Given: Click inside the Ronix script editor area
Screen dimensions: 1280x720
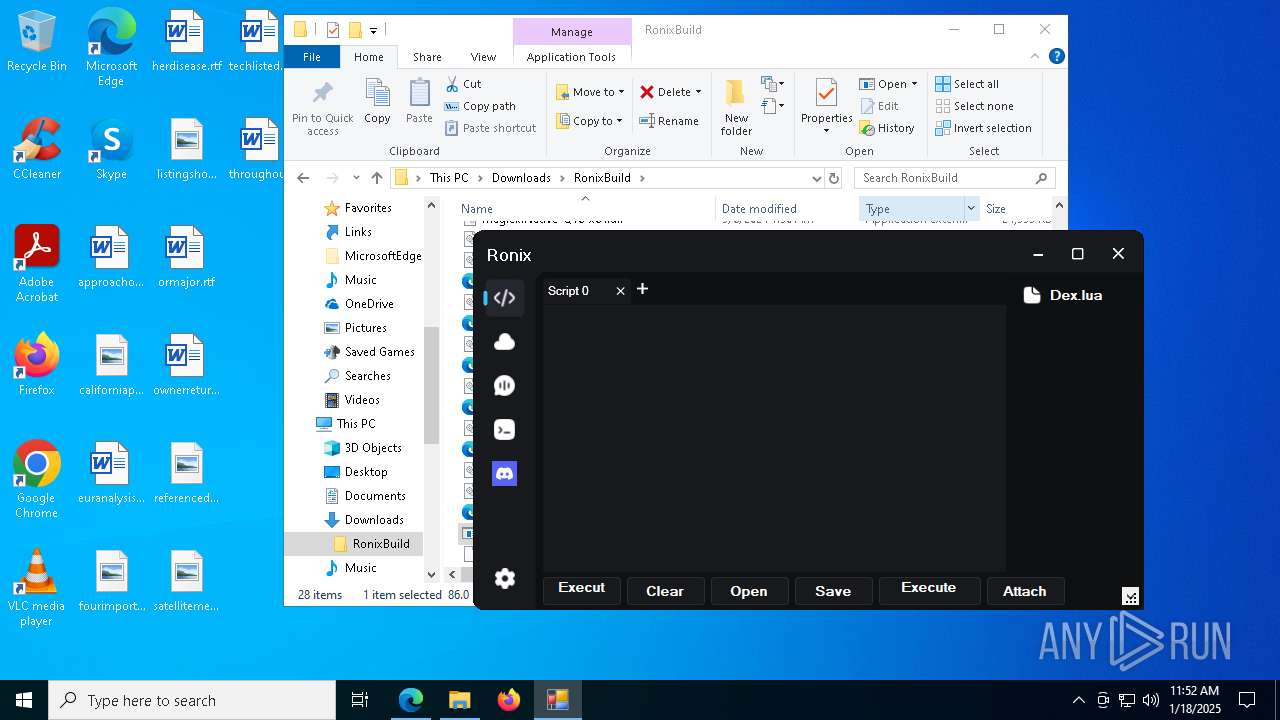Looking at the screenshot, I should 774,438.
